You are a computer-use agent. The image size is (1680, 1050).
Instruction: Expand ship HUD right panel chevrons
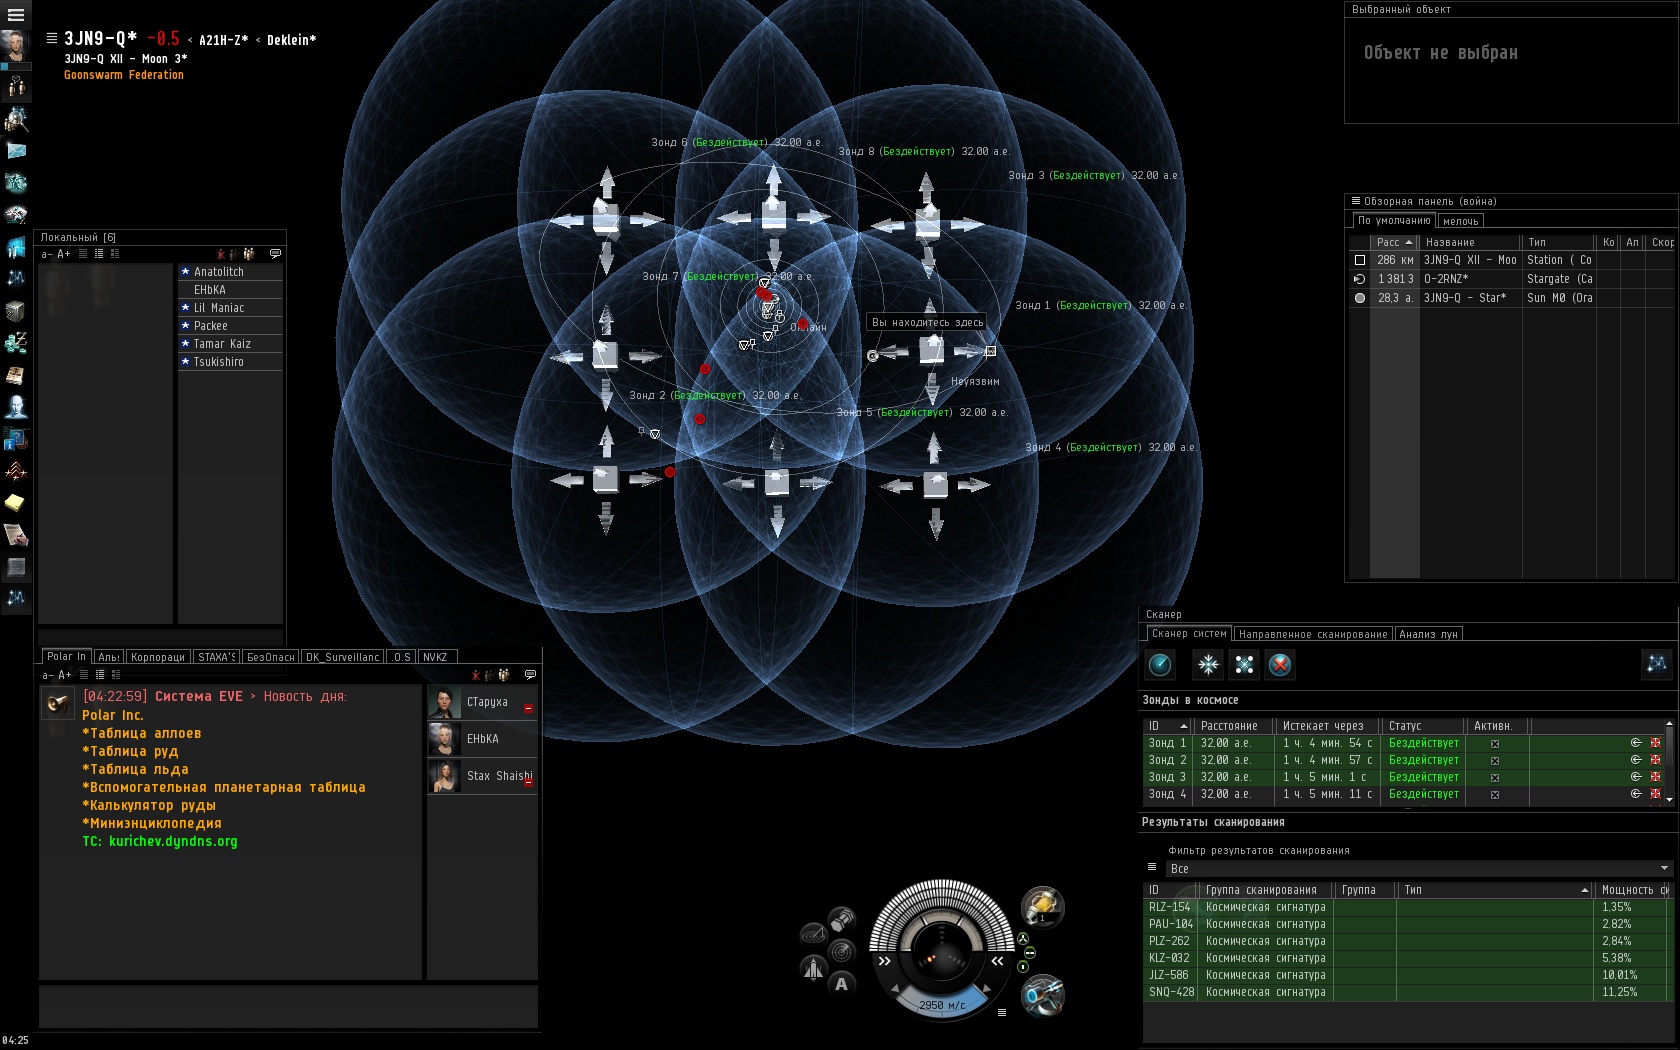[x=997, y=961]
